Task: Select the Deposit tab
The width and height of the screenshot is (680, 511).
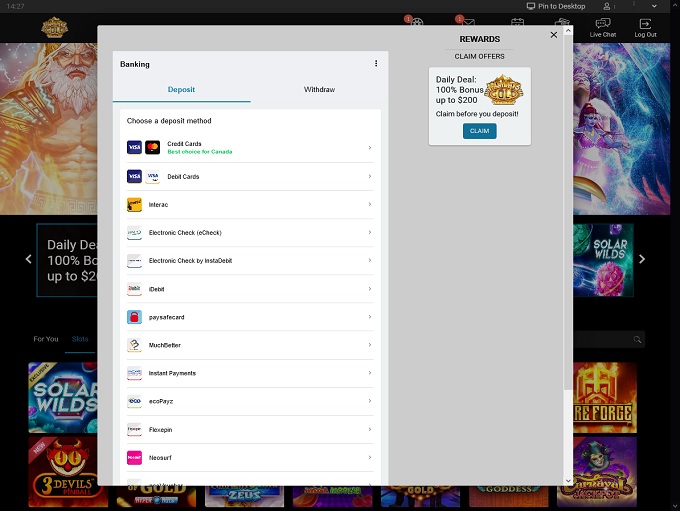Action: click(x=181, y=90)
